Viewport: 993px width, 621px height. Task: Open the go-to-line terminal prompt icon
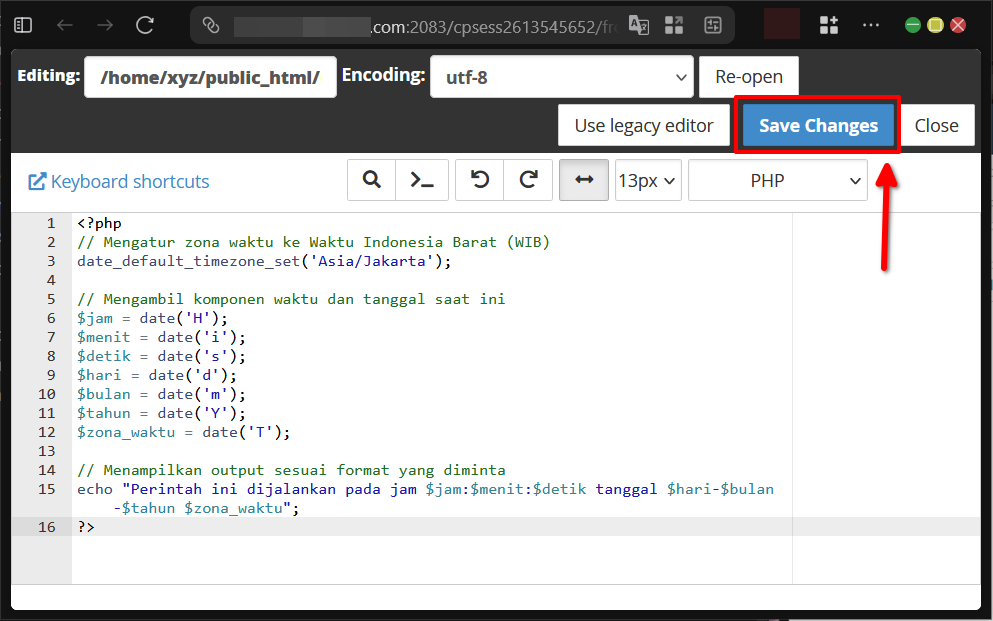click(421, 181)
